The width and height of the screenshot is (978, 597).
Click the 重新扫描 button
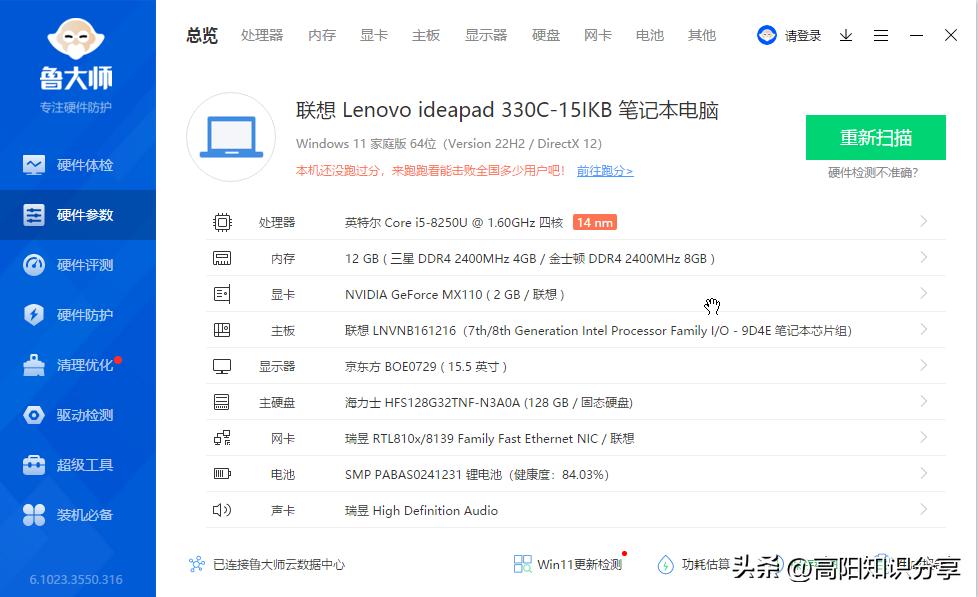(x=875, y=138)
